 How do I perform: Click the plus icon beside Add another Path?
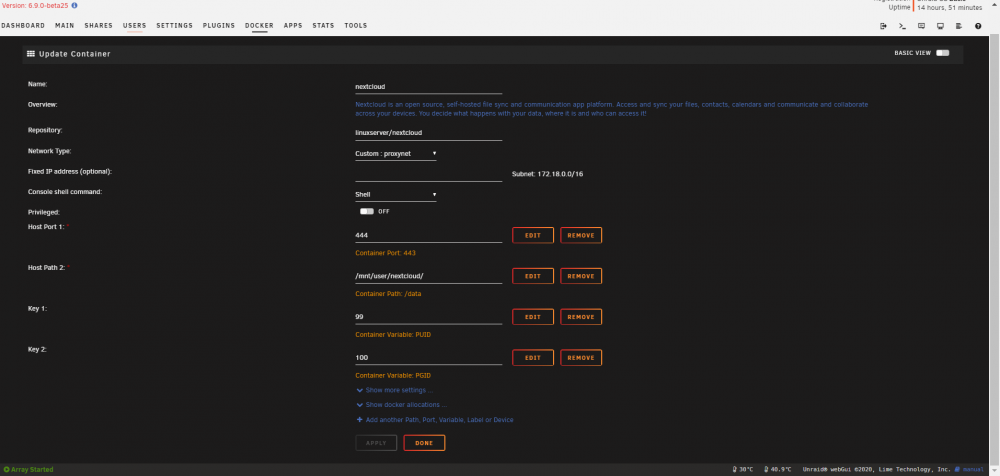(359, 420)
